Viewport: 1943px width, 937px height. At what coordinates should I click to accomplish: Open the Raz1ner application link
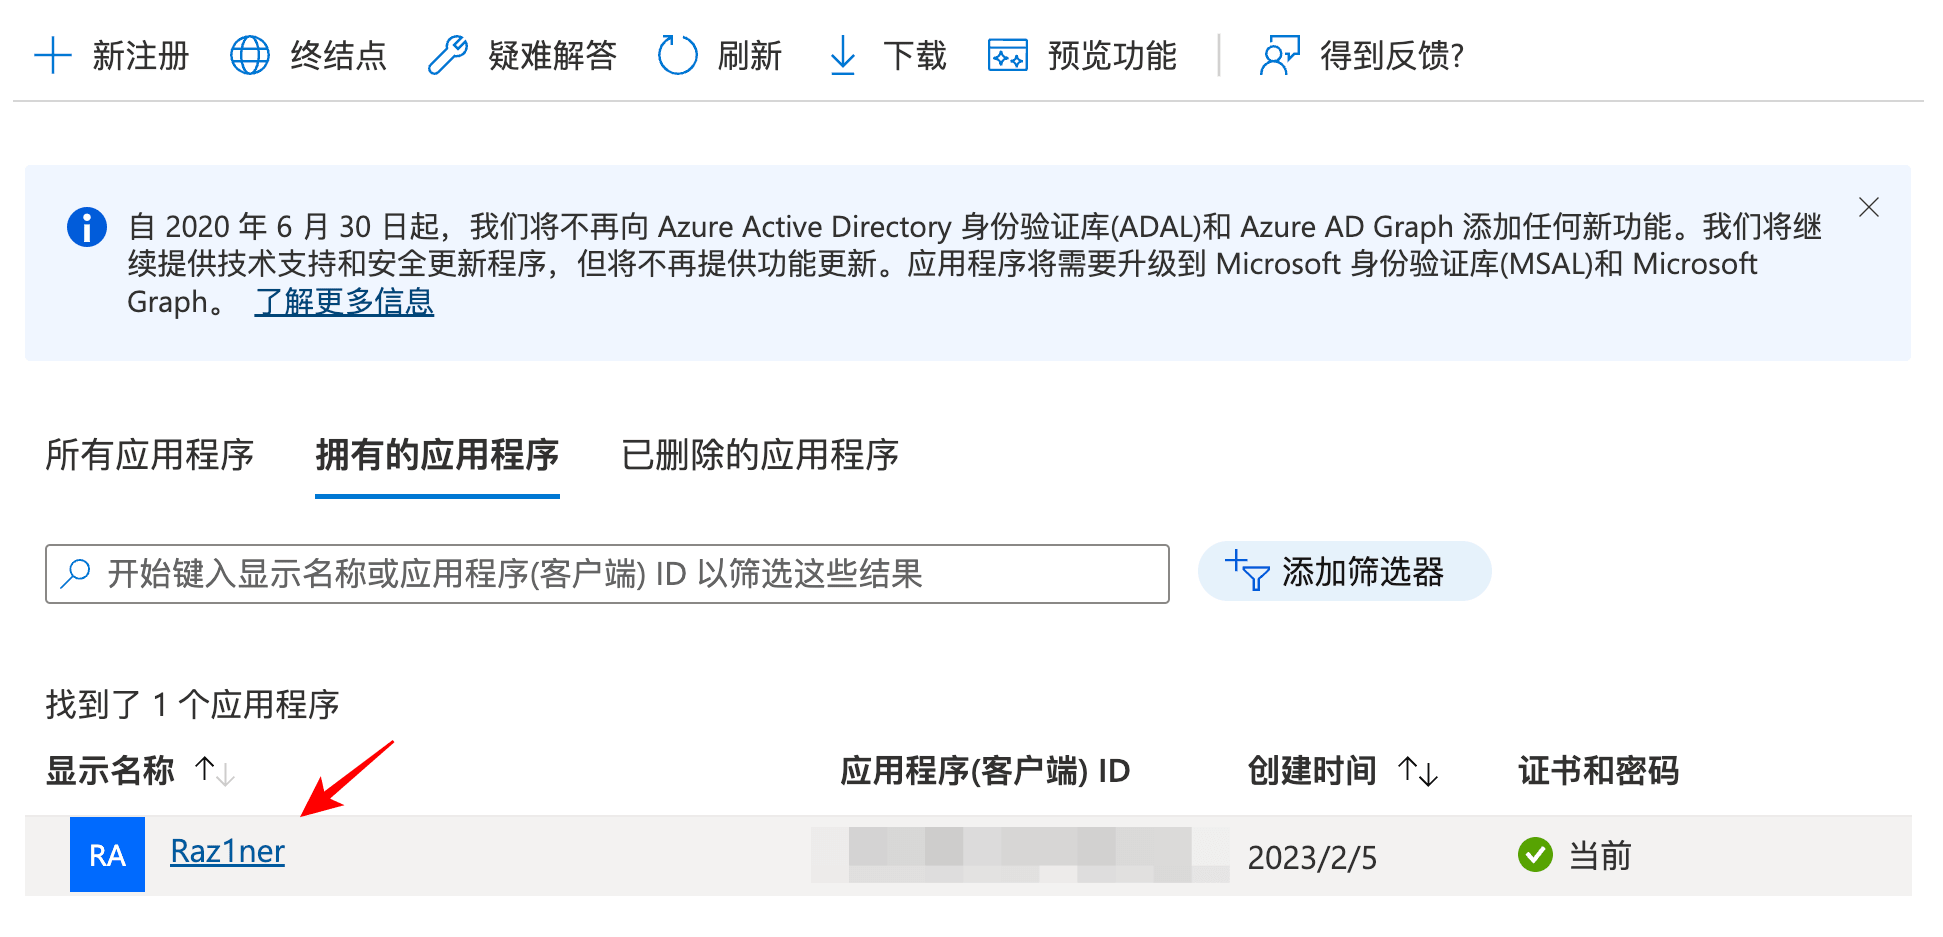click(227, 851)
